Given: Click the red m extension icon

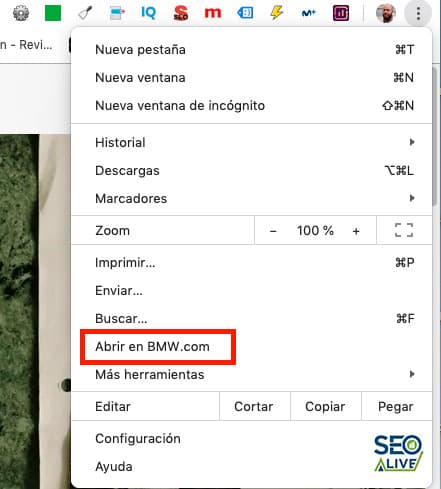Looking at the screenshot, I should (213, 13).
